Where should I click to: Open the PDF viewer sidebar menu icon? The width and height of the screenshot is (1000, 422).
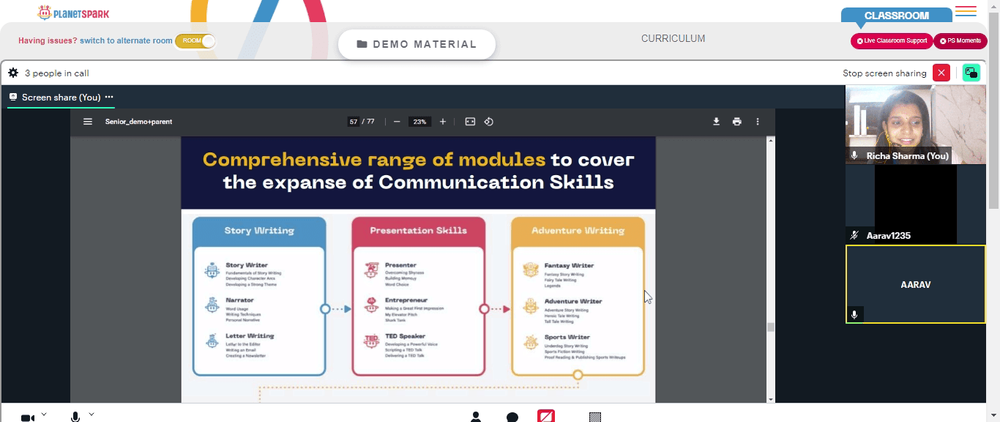[88, 122]
